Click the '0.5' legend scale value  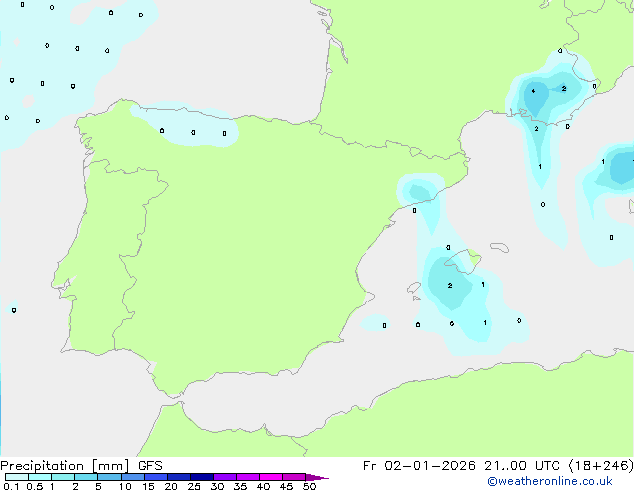(x=35, y=486)
